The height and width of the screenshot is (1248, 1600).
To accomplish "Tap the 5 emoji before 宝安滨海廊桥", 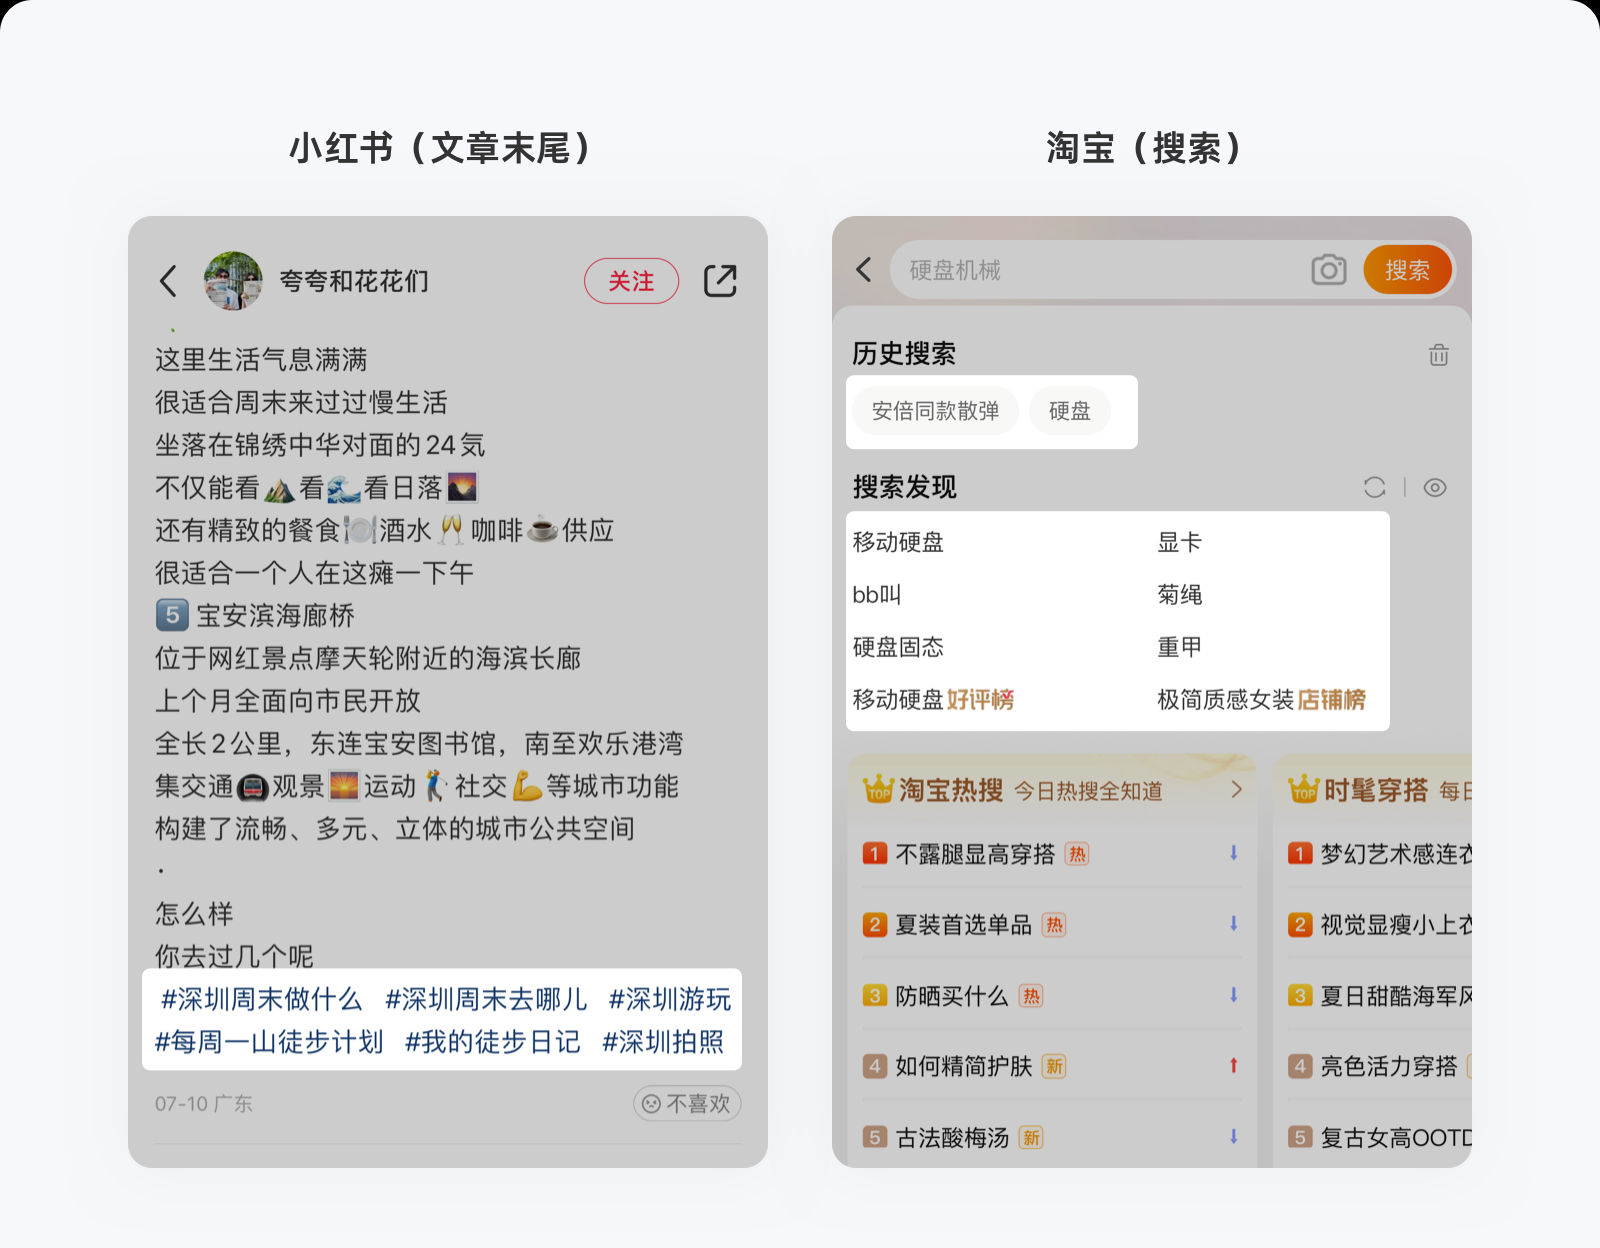I will [172, 615].
